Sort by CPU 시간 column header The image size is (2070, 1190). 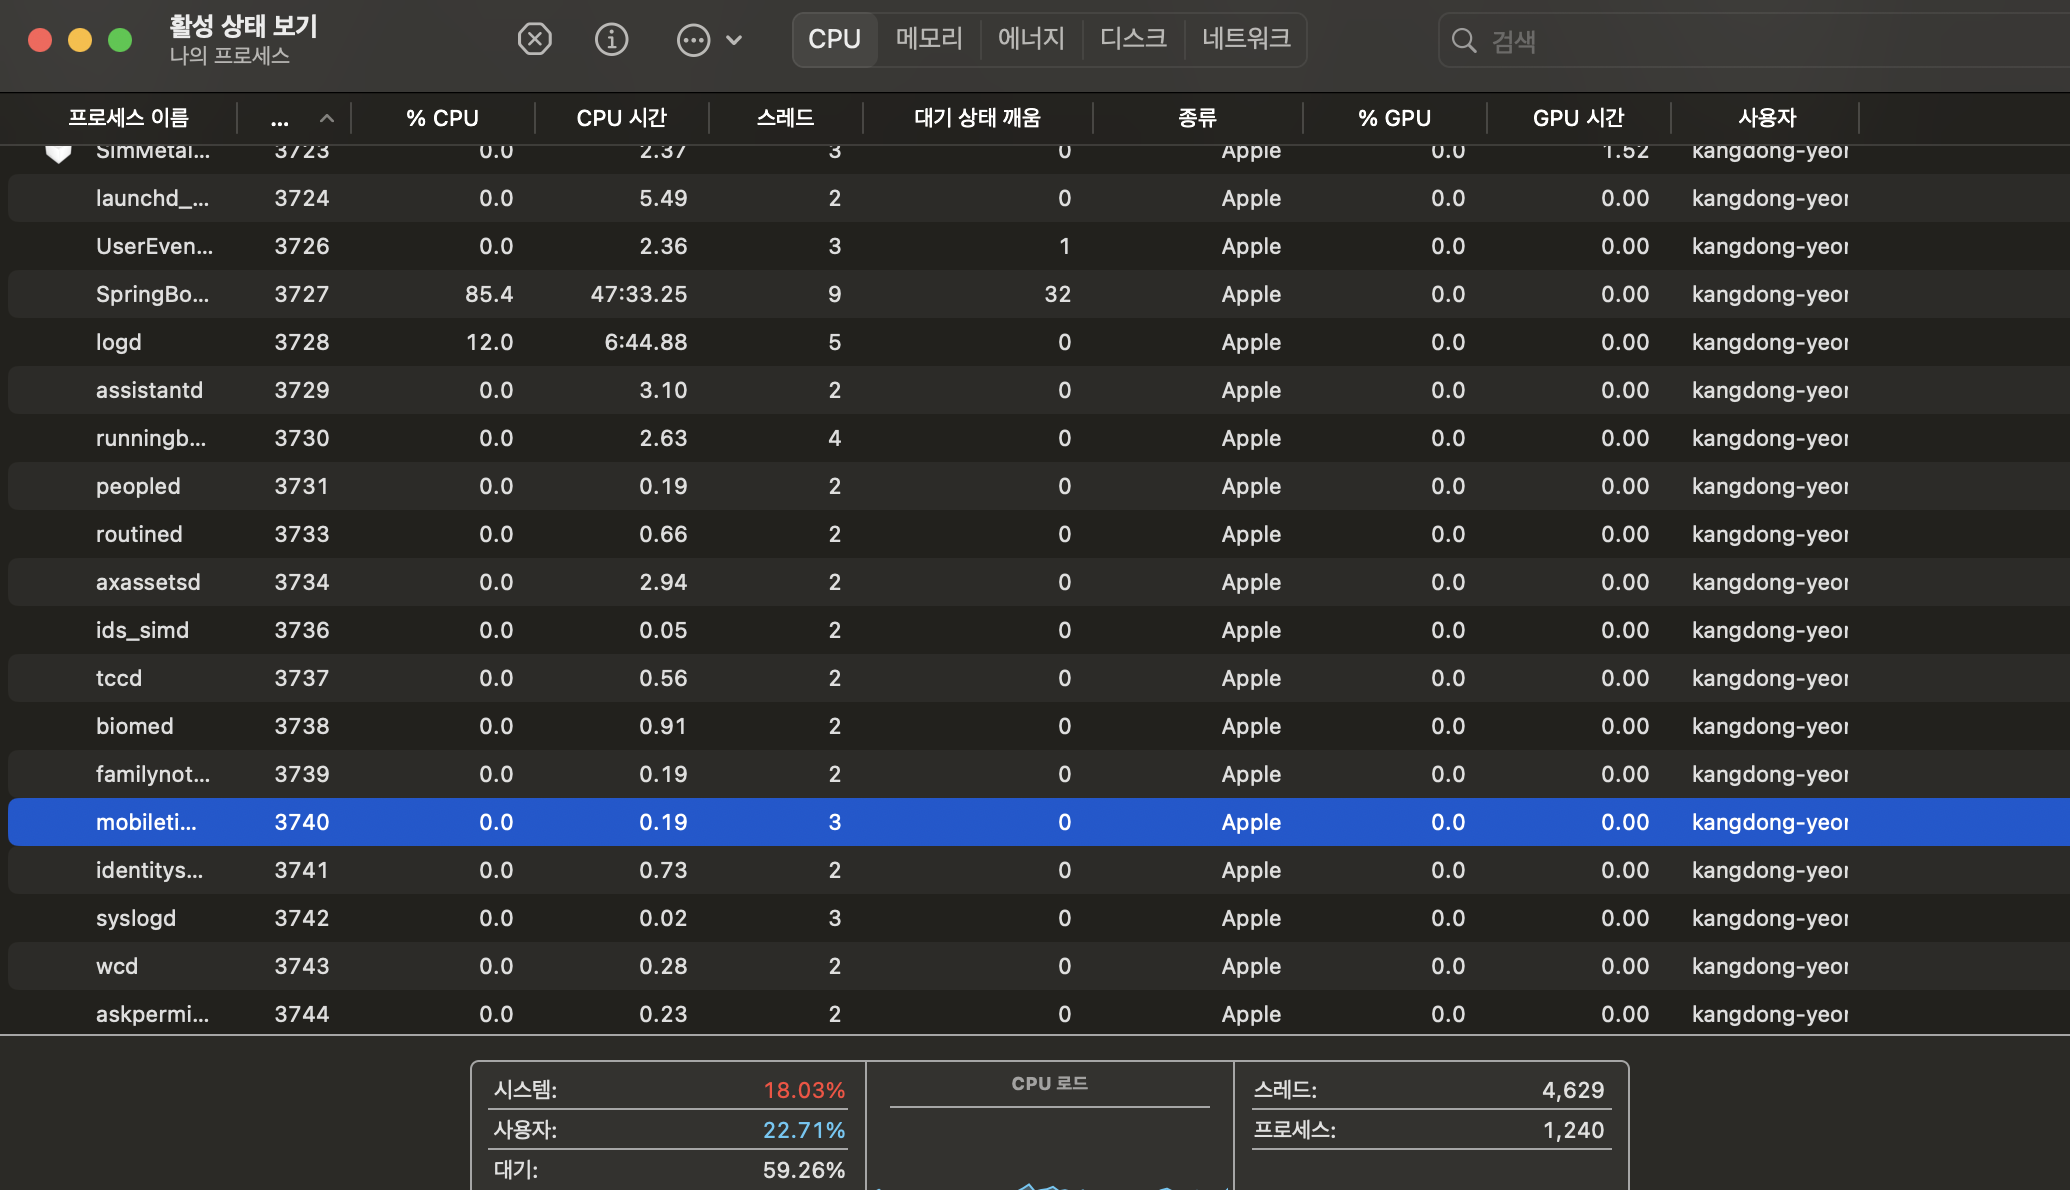(x=621, y=118)
